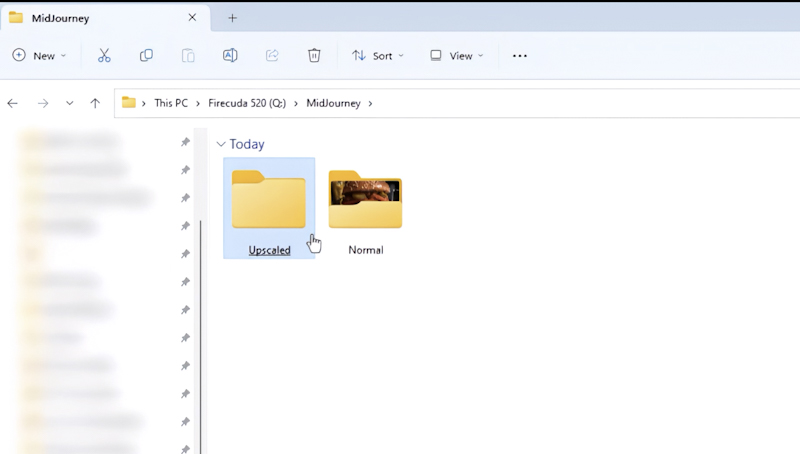This screenshot has height=454, width=800.
Task: Click the Normal folder name label
Action: pos(366,250)
